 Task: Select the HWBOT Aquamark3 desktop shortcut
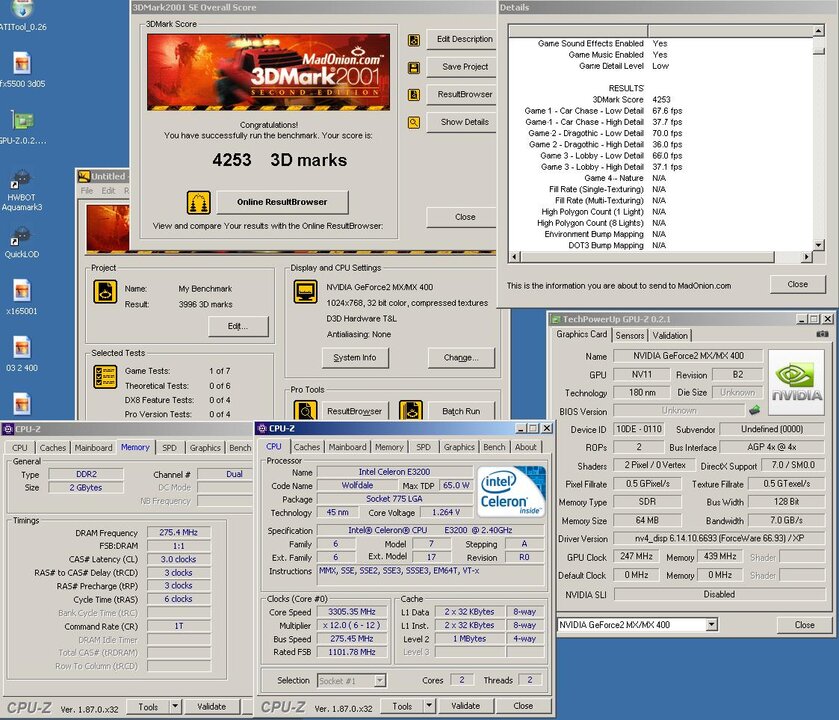(21, 190)
